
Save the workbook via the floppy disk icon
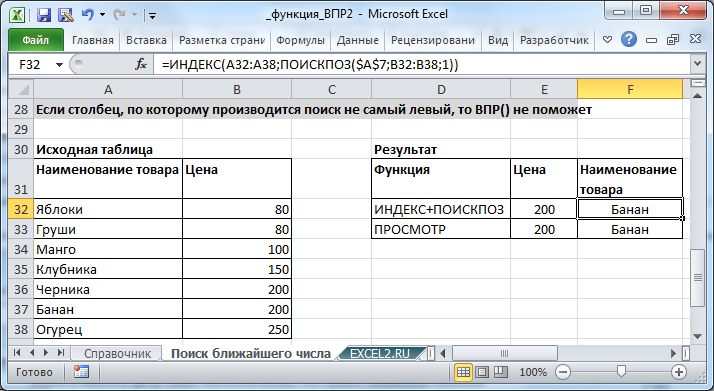pos(44,15)
